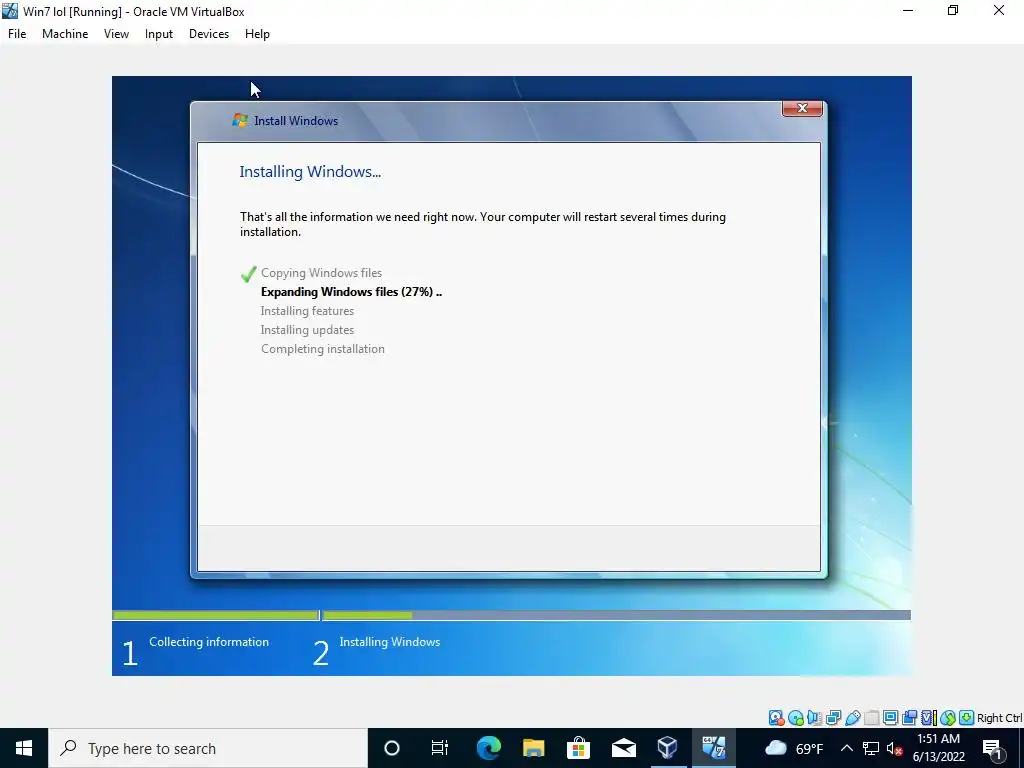This screenshot has height=768, width=1024.
Task: Close the VirtualBox window
Action: (999, 10)
